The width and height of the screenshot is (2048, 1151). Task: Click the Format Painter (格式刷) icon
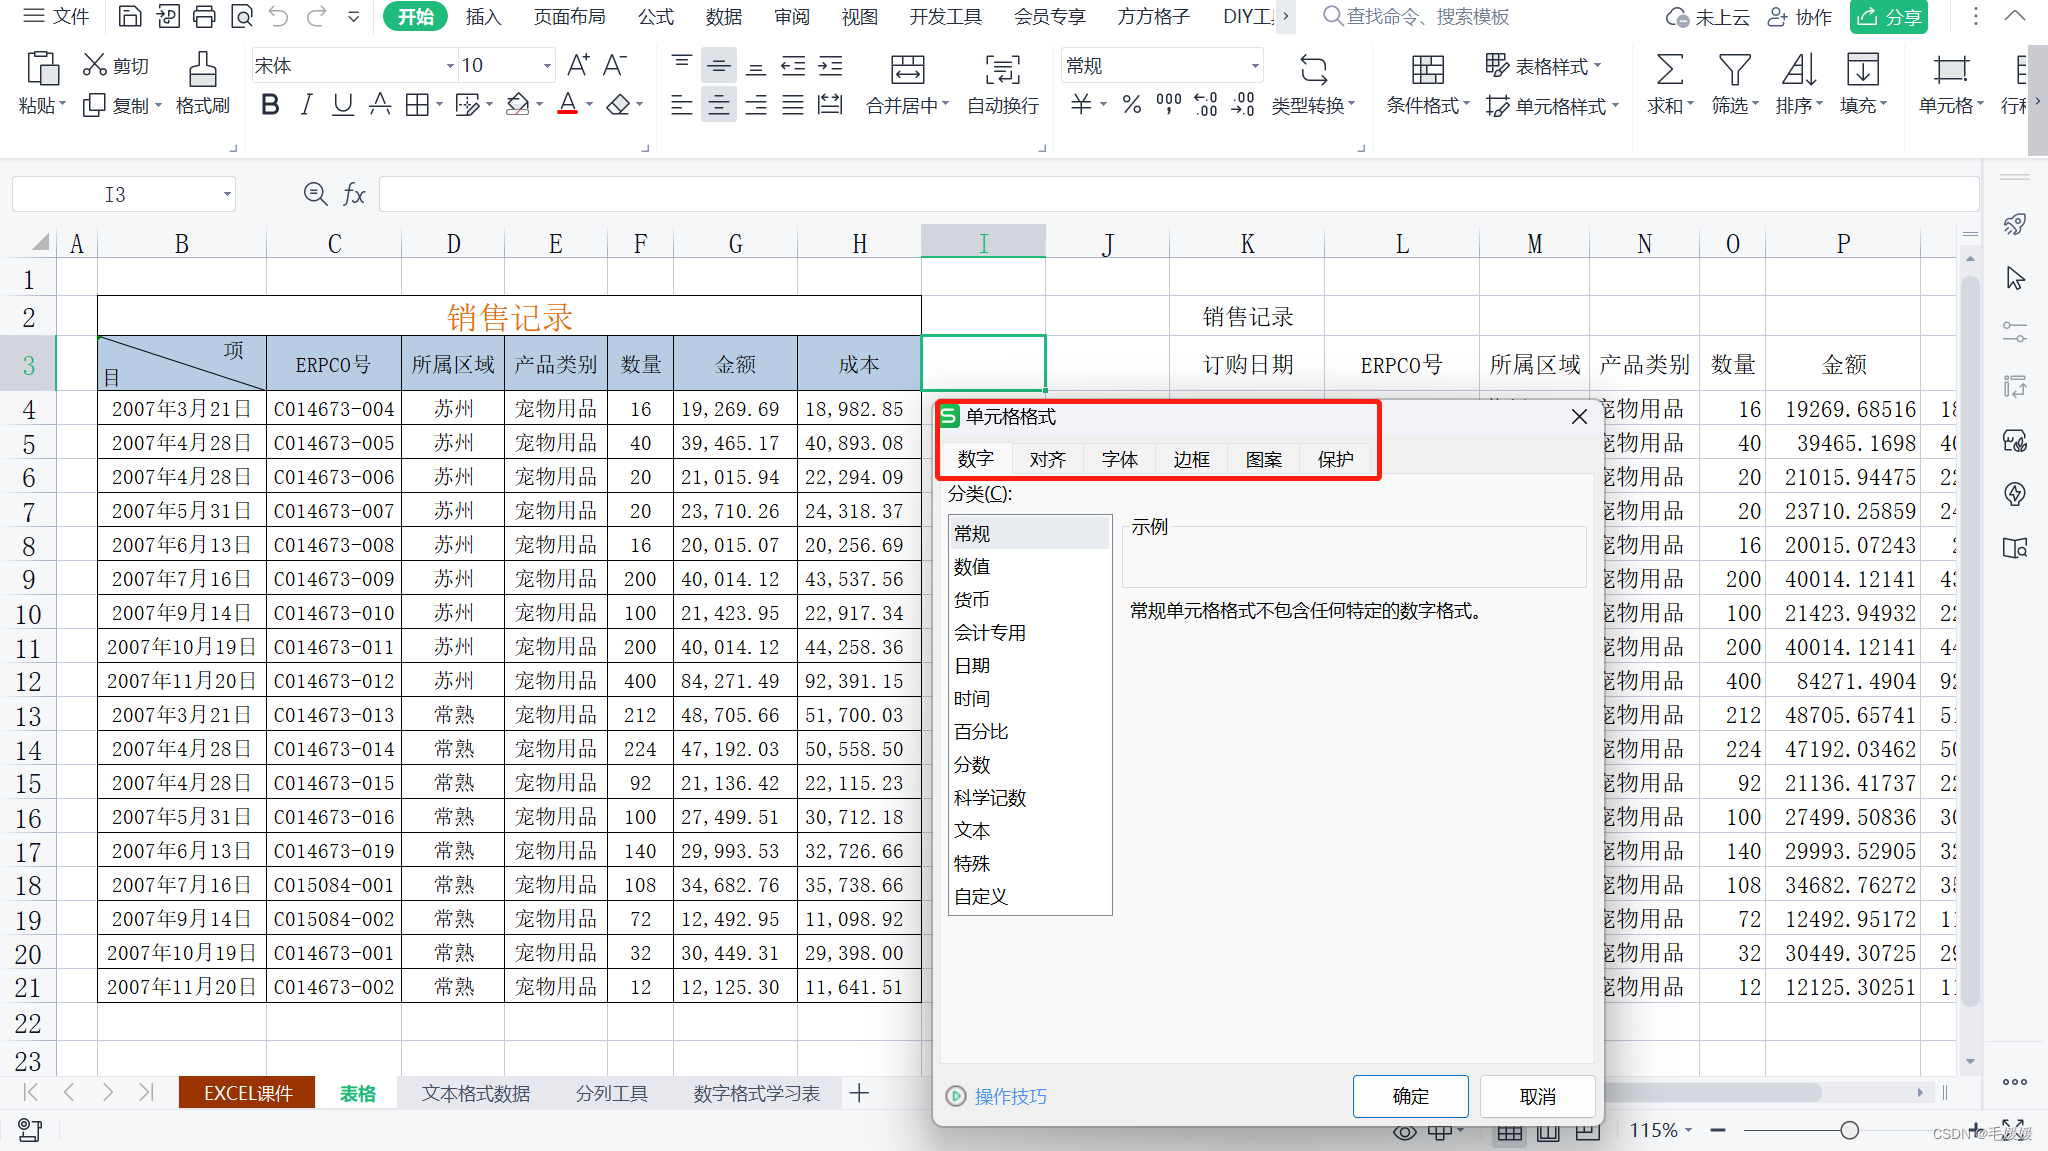point(202,70)
